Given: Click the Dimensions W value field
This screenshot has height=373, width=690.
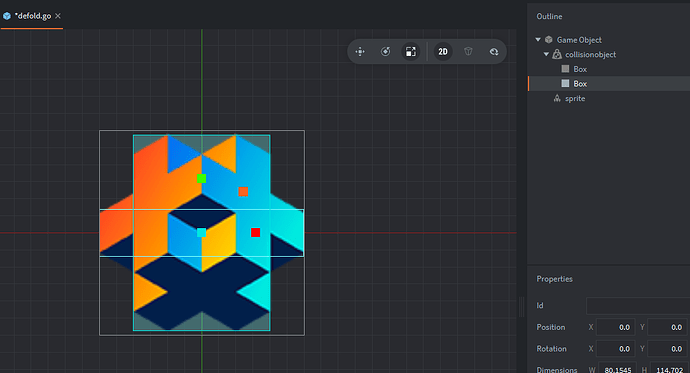Looking at the screenshot, I should pos(616,370).
